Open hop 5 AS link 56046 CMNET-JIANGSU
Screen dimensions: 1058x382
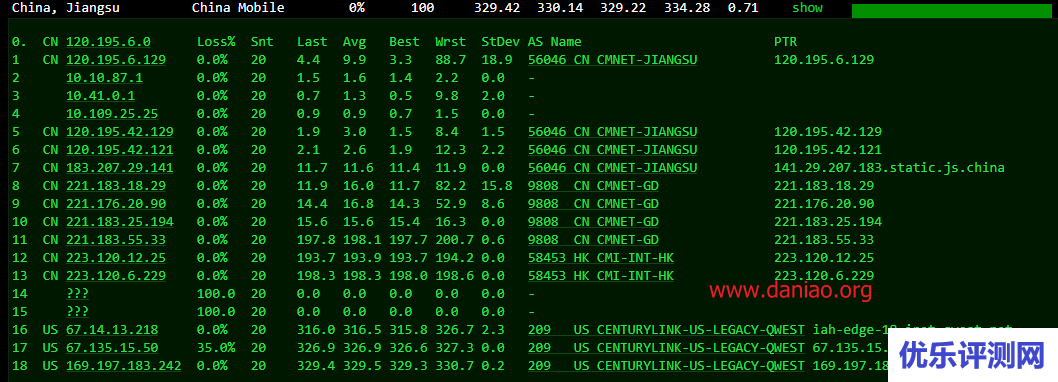(613, 132)
